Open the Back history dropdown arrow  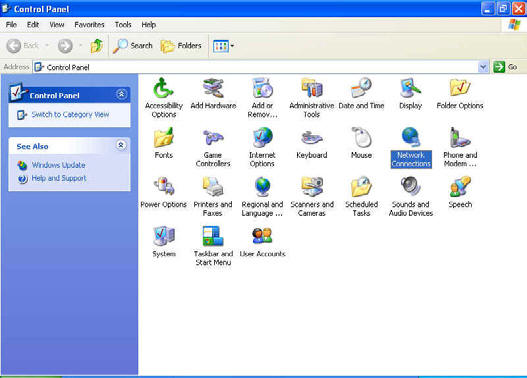tap(47, 45)
